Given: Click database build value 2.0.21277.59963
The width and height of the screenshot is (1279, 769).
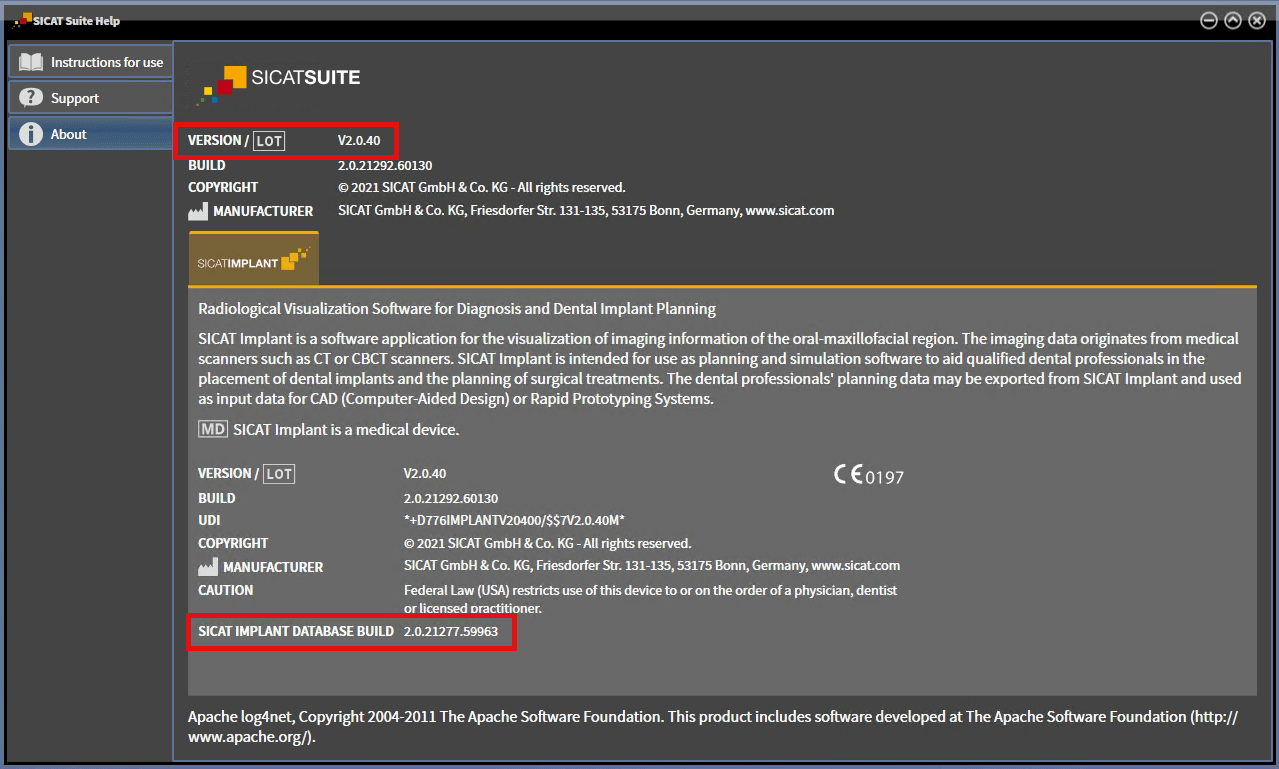Looking at the screenshot, I should click(451, 632).
